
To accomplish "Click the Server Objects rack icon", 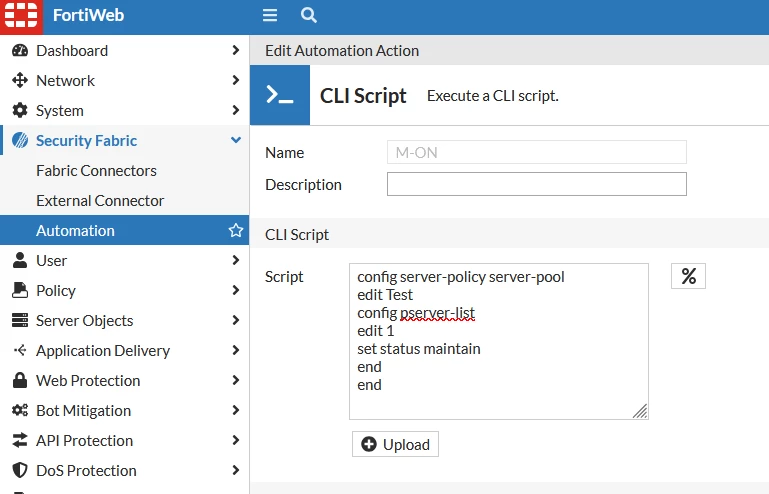I will (x=20, y=320).
